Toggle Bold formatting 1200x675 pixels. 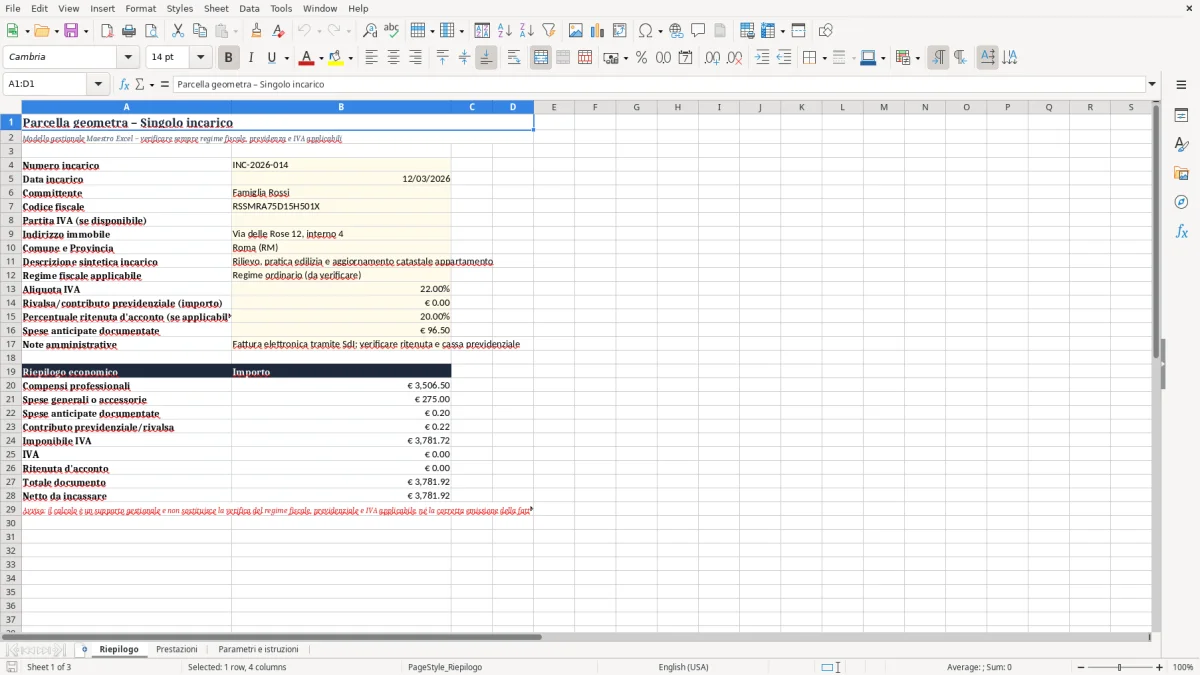tap(228, 58)
